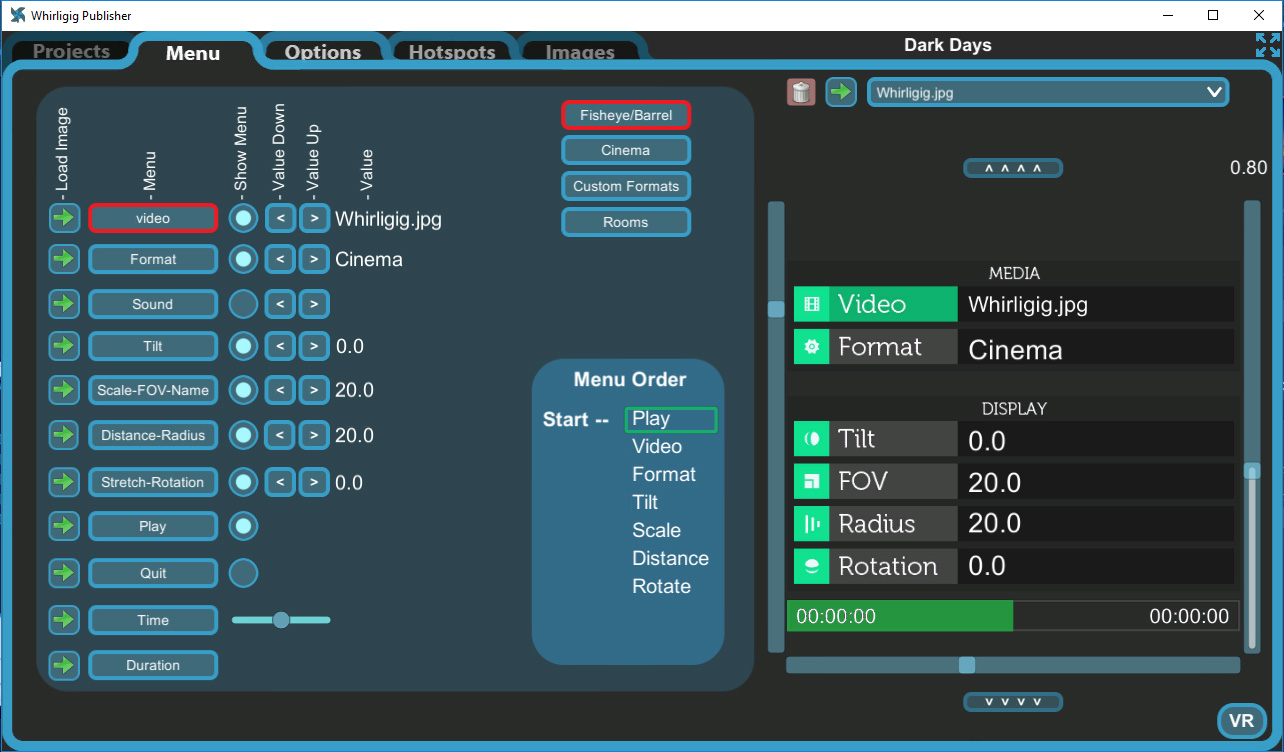Screen dimensions: 1284x752
Task: Click the Rotation row icon in preview
Action: [812, 566]
